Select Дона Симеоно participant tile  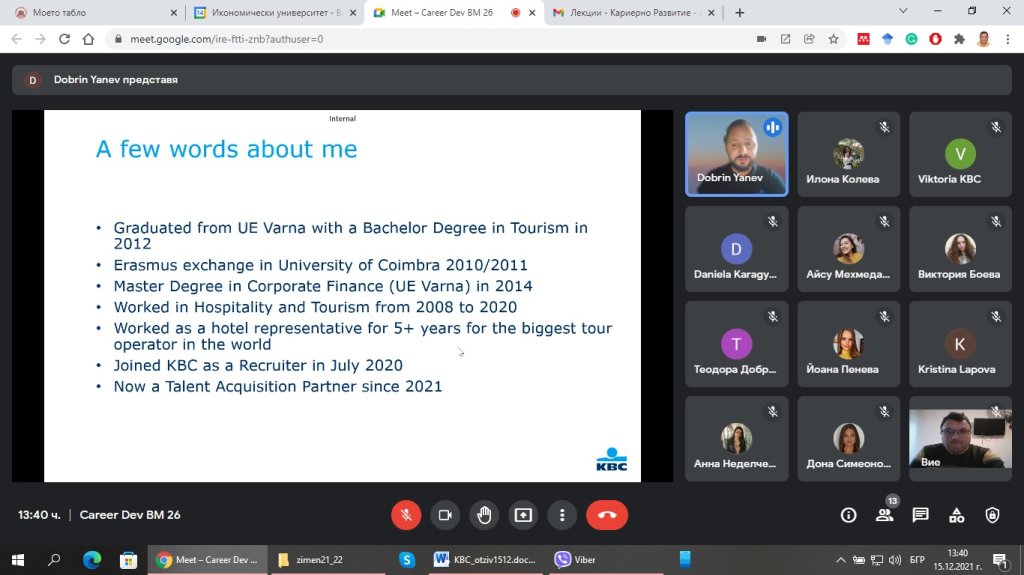pyautogui.click(x=848, y=438)
